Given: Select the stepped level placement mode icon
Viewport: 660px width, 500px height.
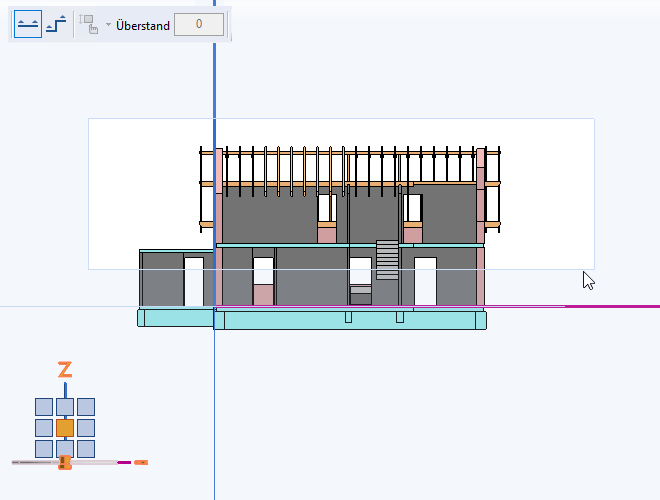Looking at the screenshot, I should click(x=56, y=25).
